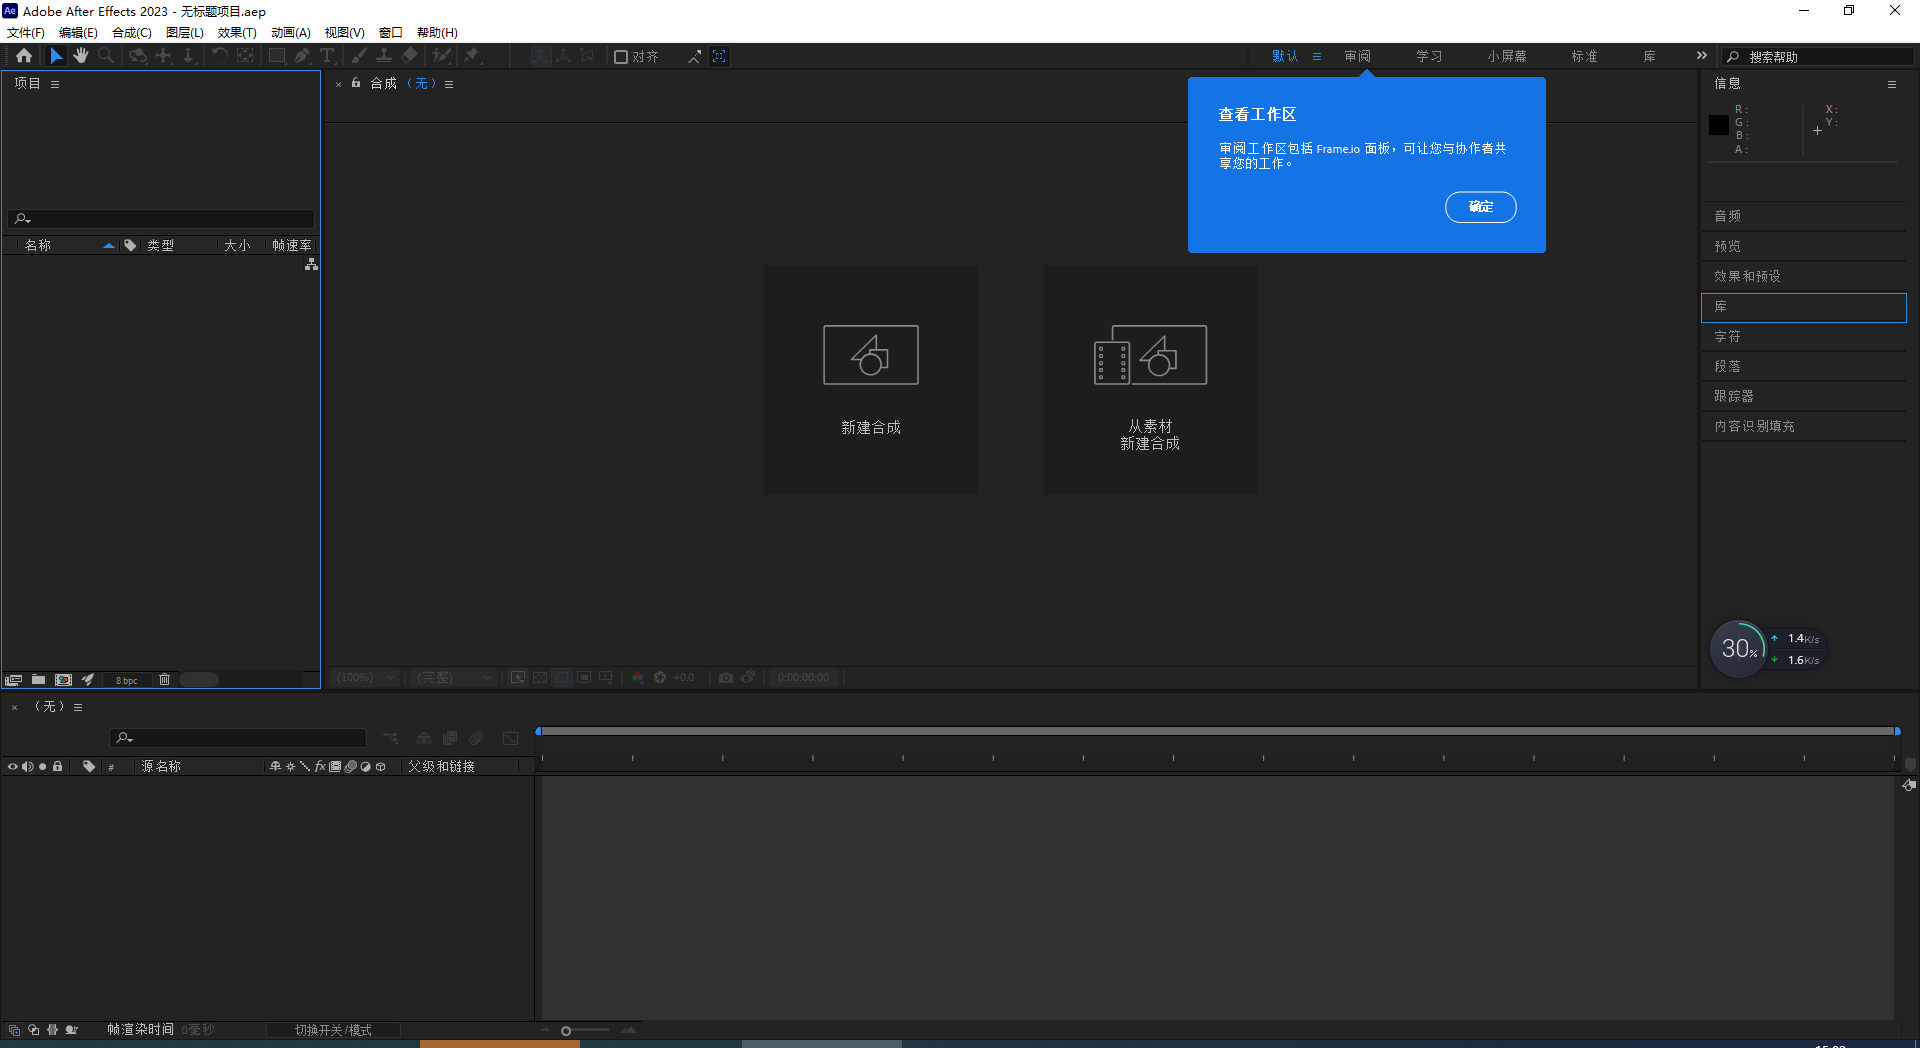Viewport: 1920px width, 1048px height.
Task: Switch to the 小屏幕 workspace tab
Action: pyautogui.click(x=1507, y=56)
